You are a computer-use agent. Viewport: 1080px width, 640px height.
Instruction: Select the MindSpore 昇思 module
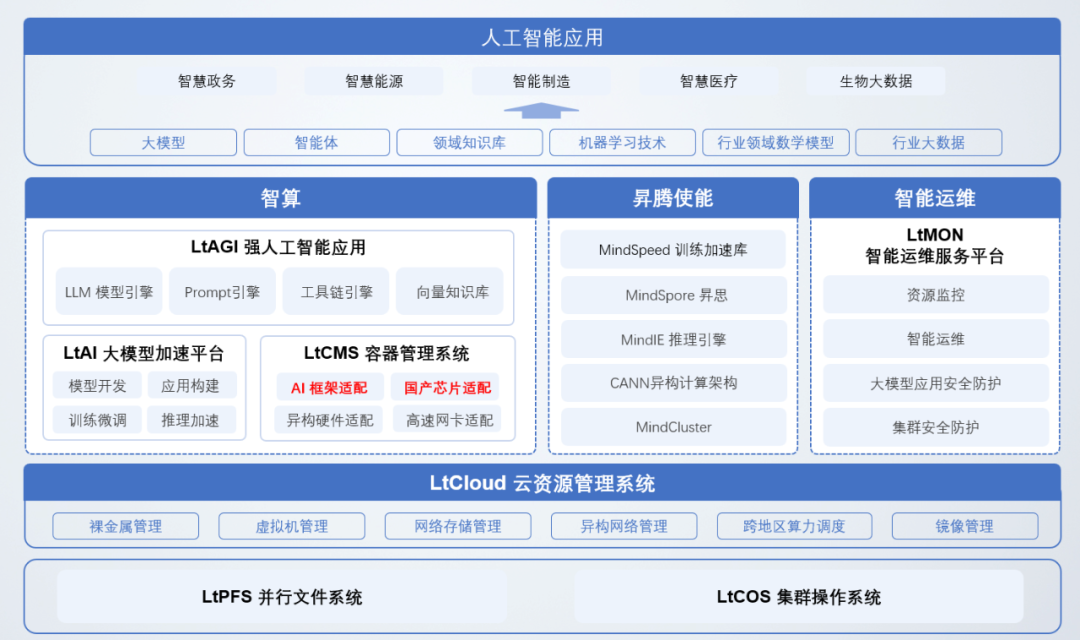click(672, 294)
